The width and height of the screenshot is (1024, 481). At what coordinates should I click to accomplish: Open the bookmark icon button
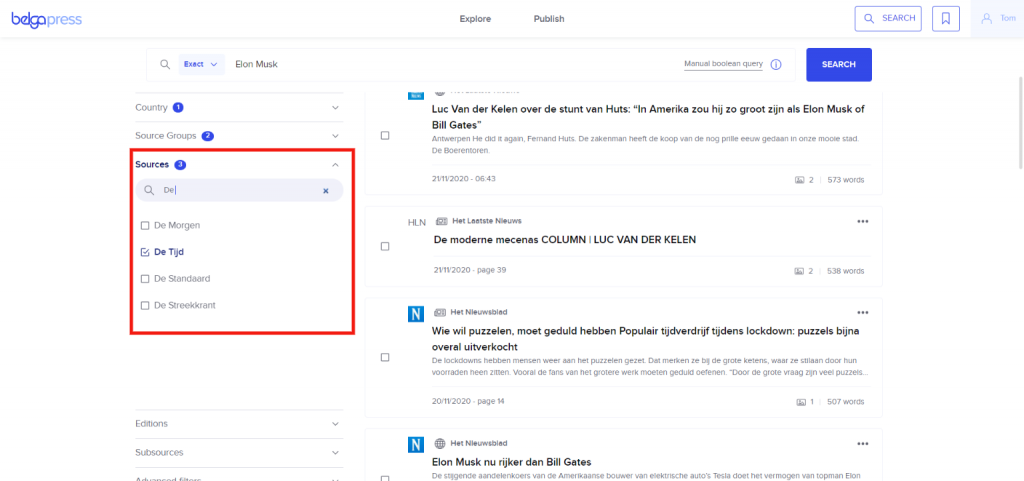click(946, 19)
